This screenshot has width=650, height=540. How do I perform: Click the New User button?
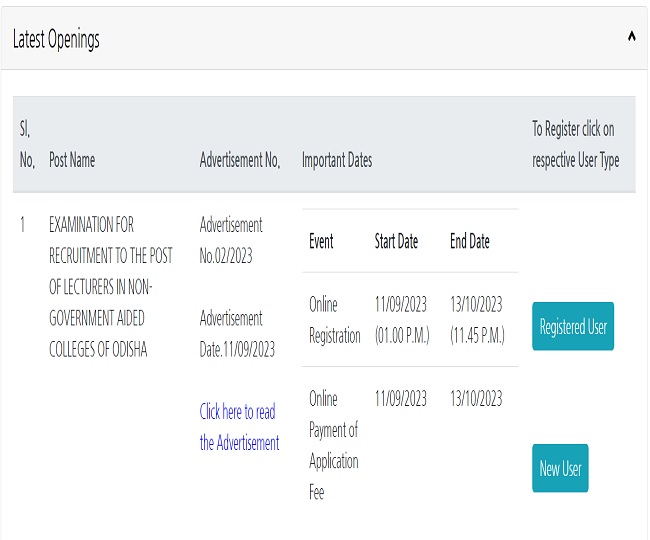click(560, 469)
